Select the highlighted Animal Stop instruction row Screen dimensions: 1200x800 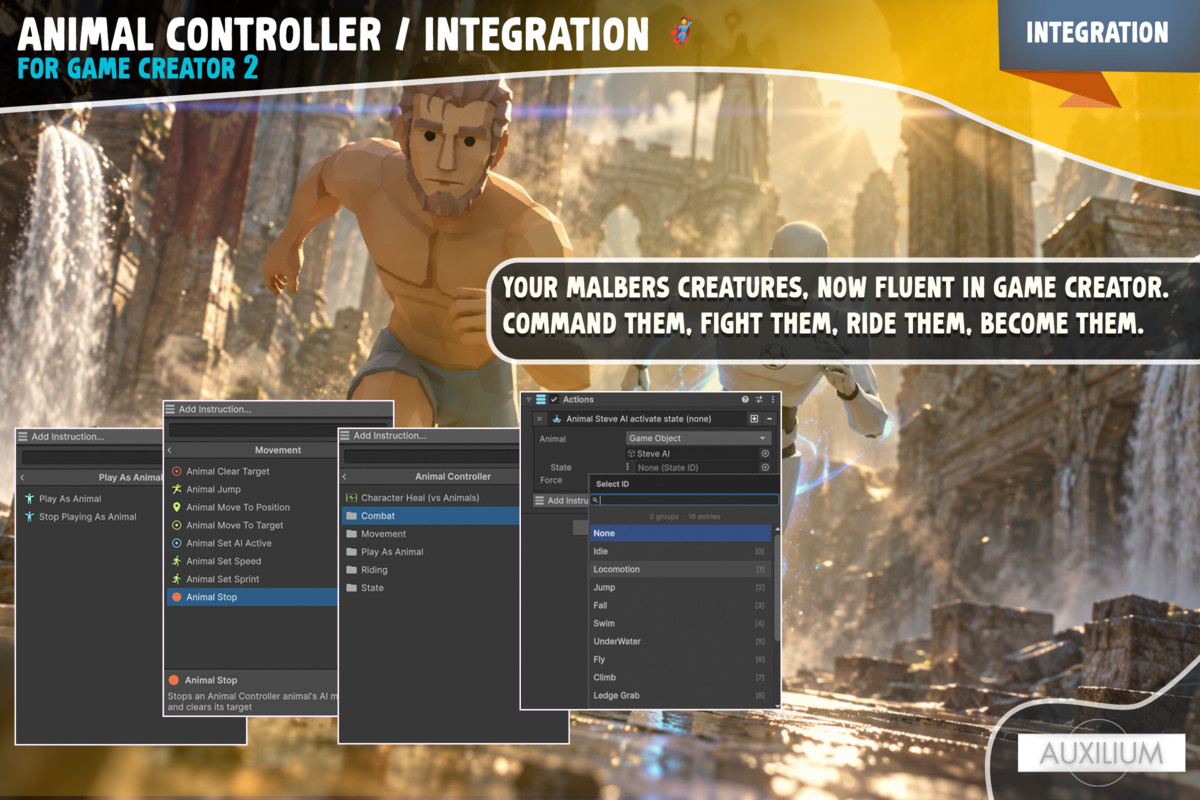point(251,597)
